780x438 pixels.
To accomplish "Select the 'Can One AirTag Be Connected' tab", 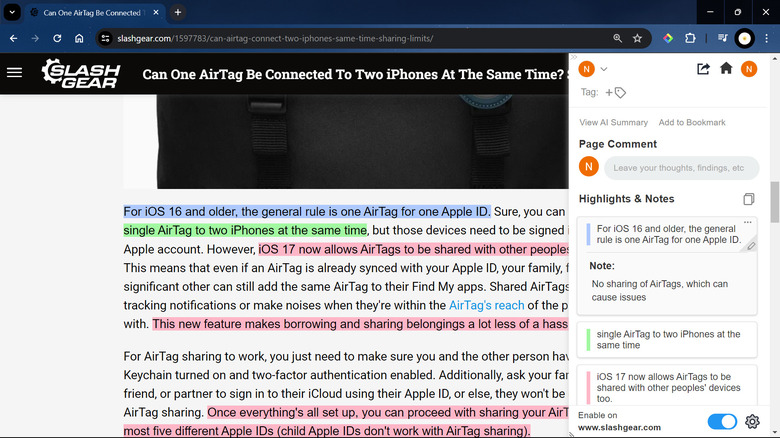I will click(97, 12).
